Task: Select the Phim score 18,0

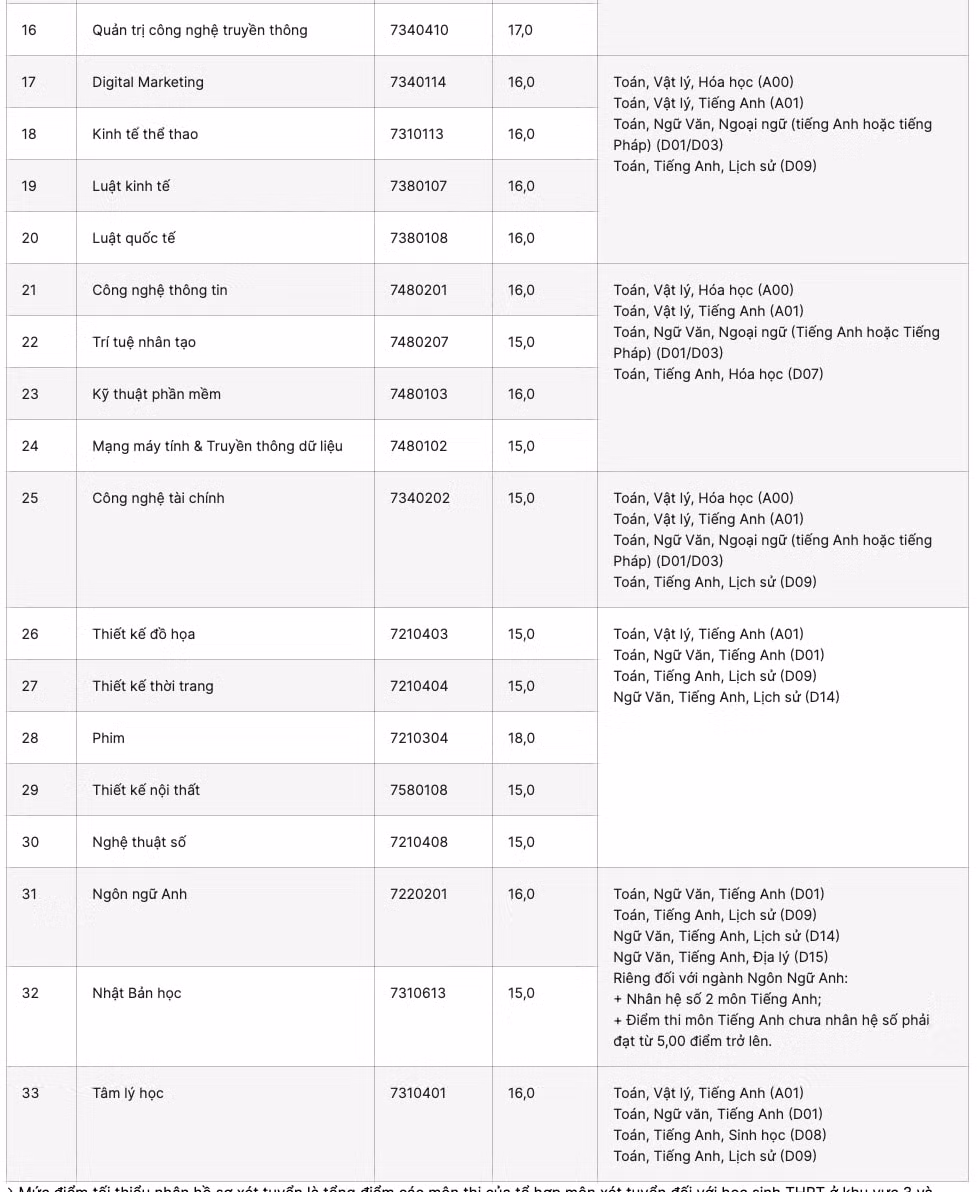Action: click(x=522, y=738)
